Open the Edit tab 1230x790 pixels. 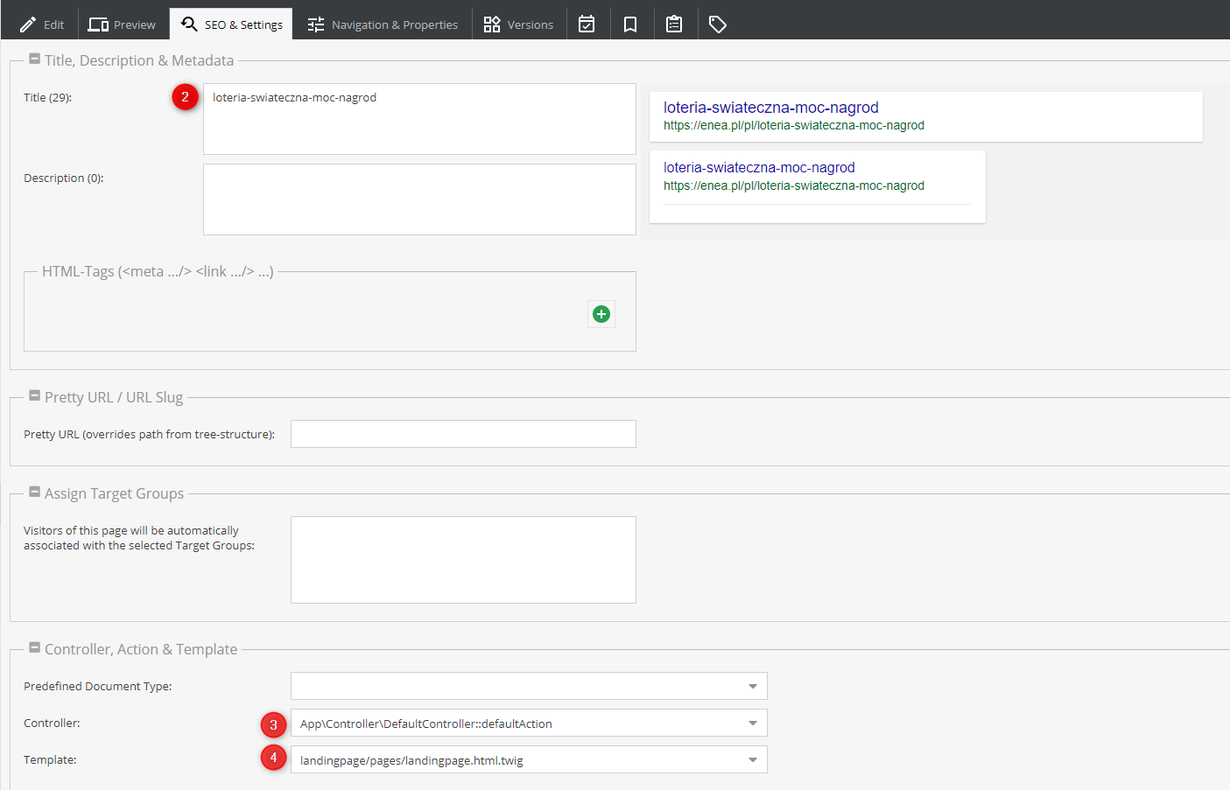(42, 24)
